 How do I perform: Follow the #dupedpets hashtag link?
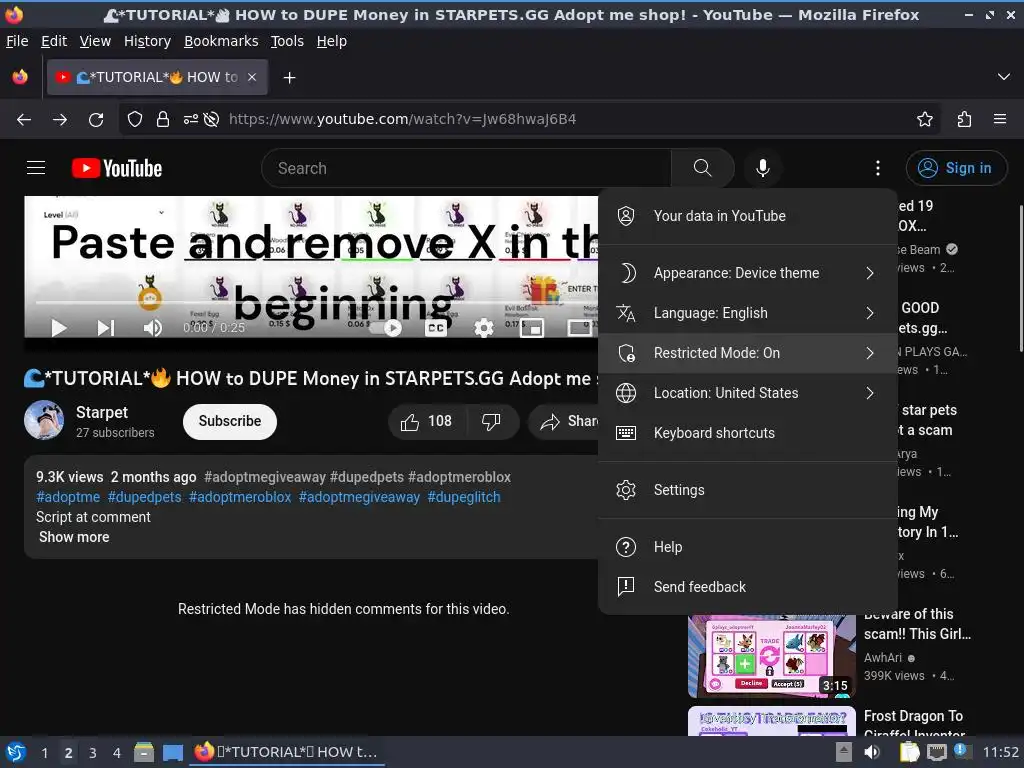click(144, 497)
